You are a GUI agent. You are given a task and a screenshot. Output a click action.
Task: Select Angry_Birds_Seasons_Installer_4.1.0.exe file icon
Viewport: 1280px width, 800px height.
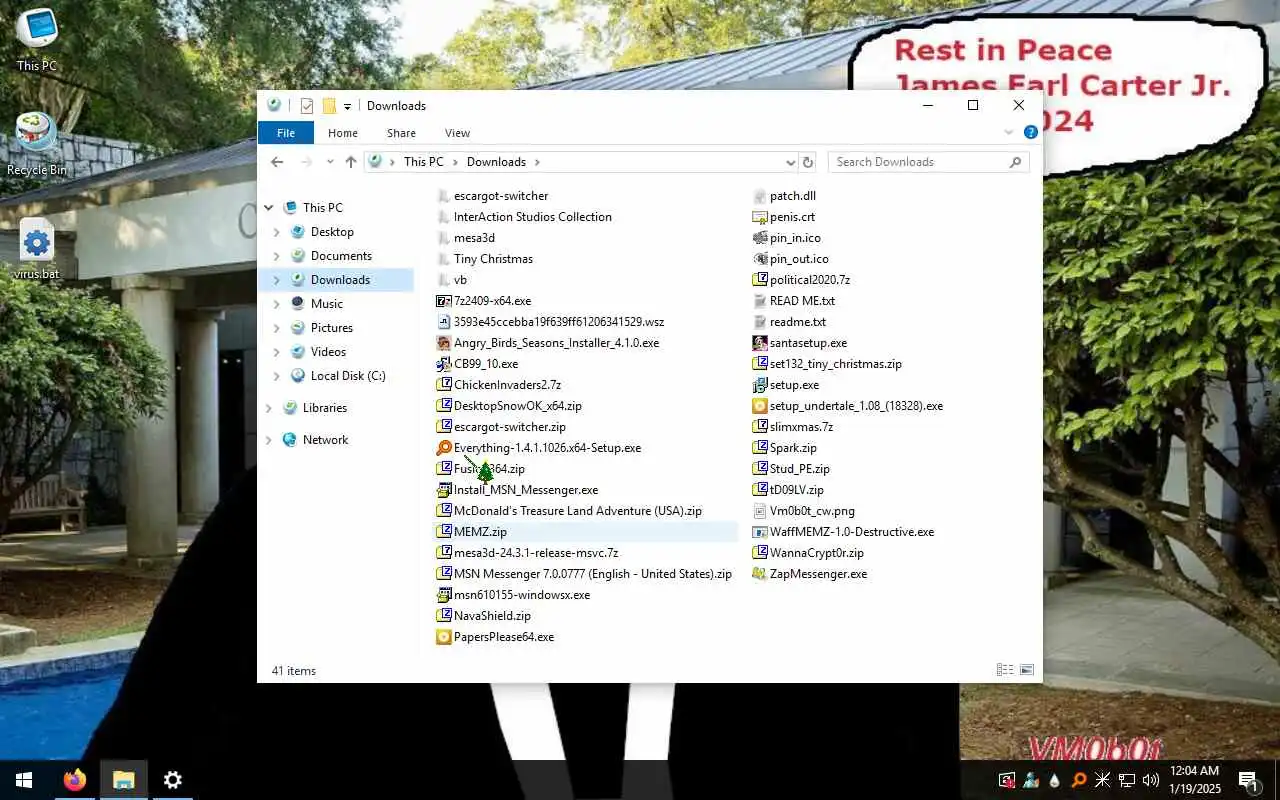(444, 343)
